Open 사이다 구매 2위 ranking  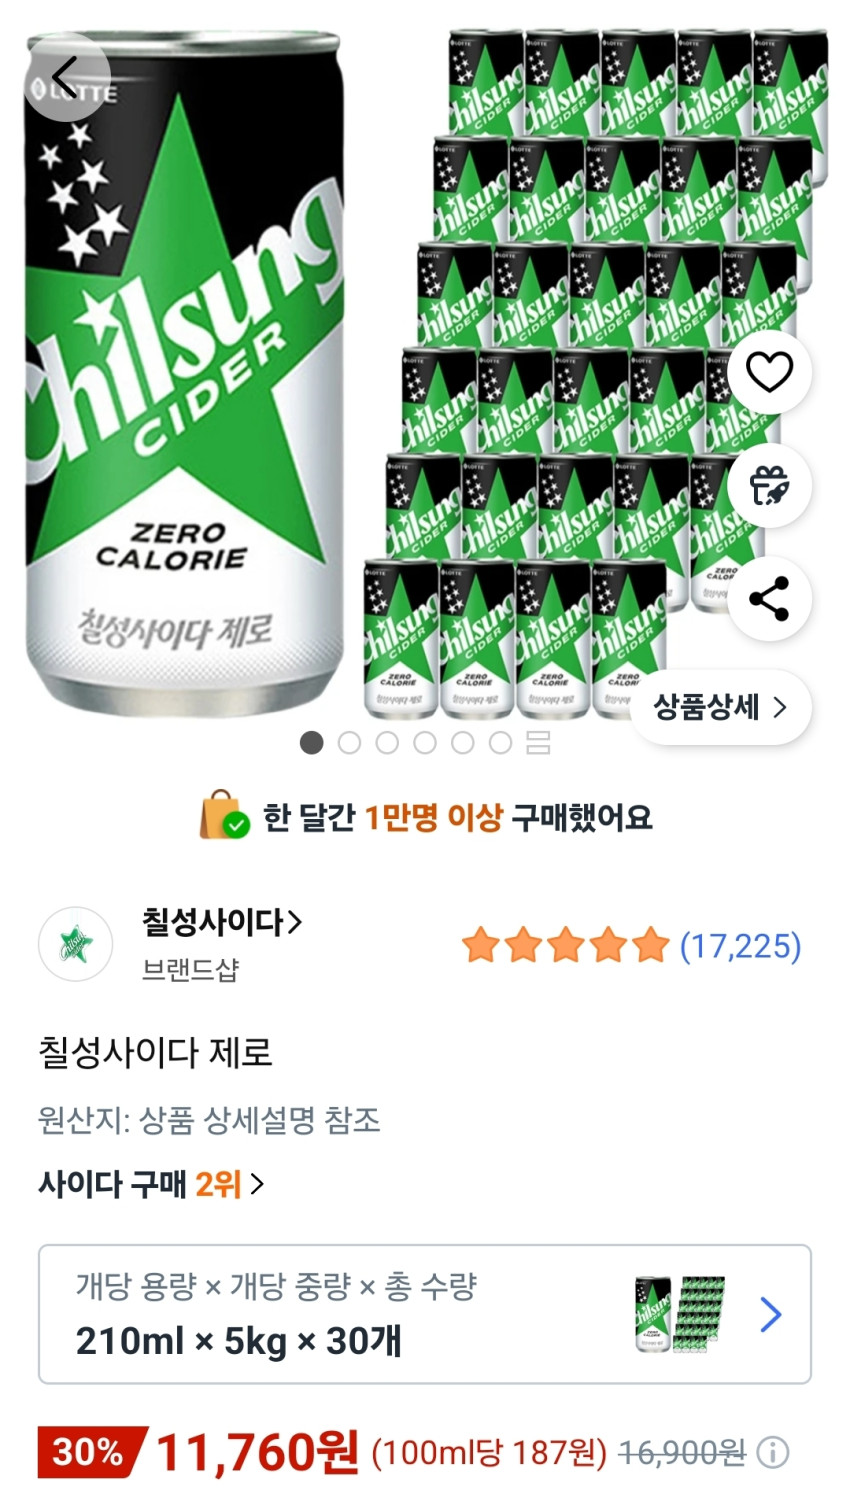(x=151, y=1184)
